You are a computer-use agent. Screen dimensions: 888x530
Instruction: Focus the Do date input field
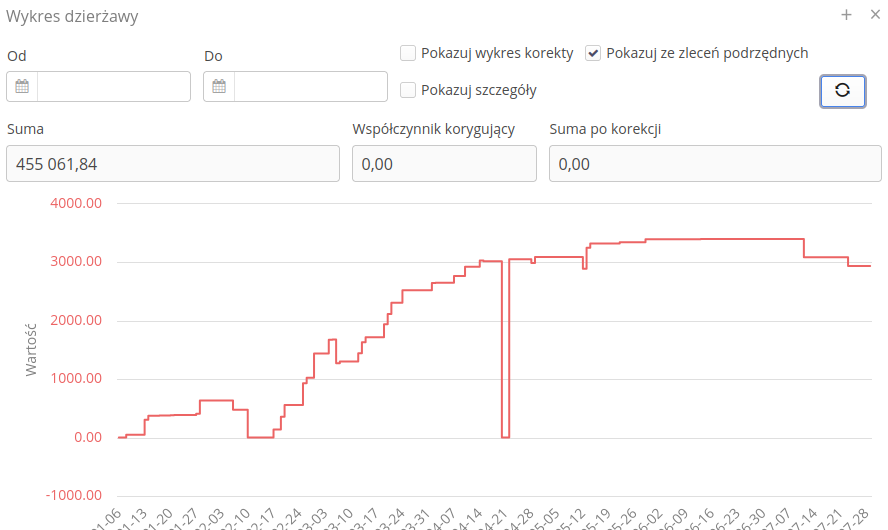[x=310, y=87]
